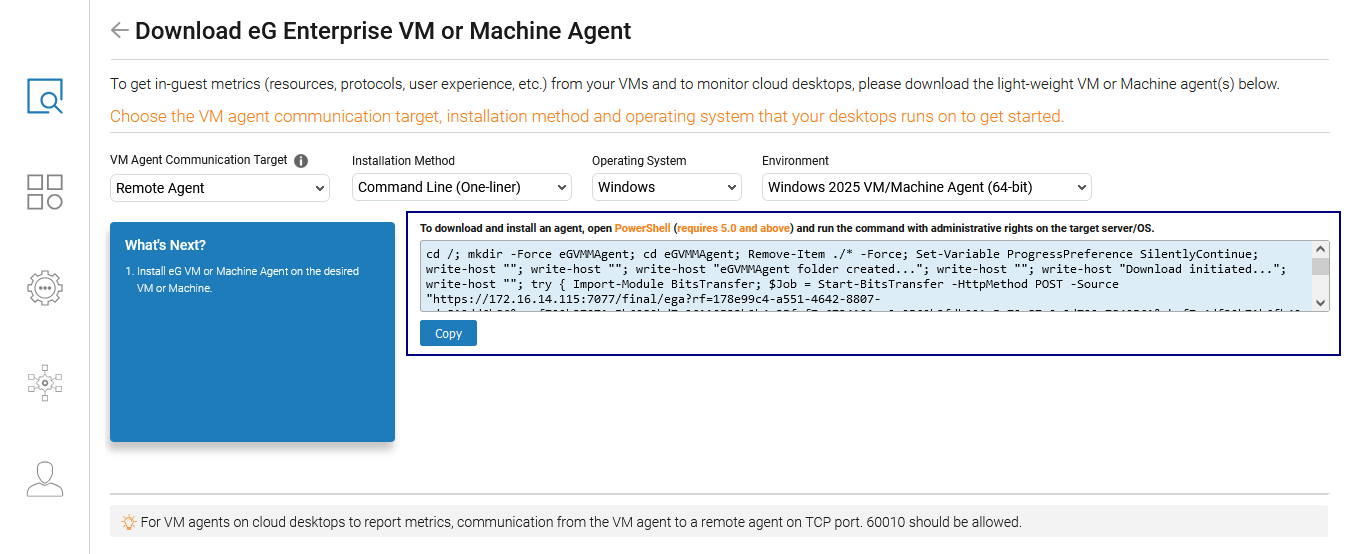Click the page title 'Download eG Enterprise VM or Machine Agent'
1349x554 pixels.
tap(383, 31)
